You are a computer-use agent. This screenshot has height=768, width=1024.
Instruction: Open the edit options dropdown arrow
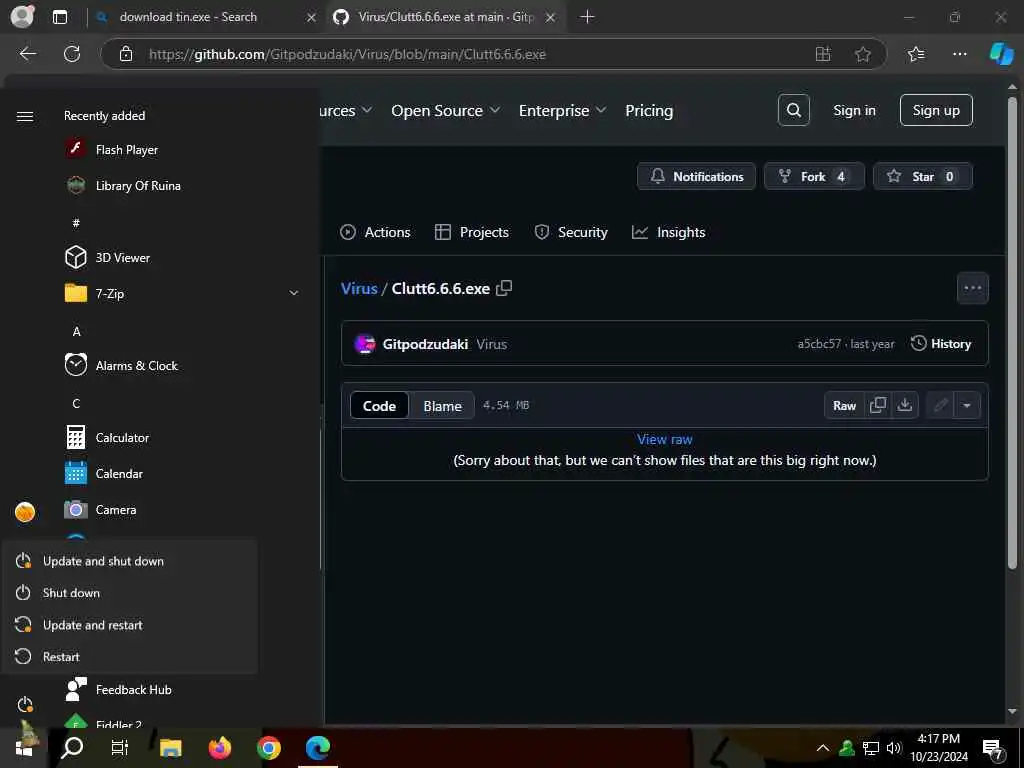coord(967,406)
